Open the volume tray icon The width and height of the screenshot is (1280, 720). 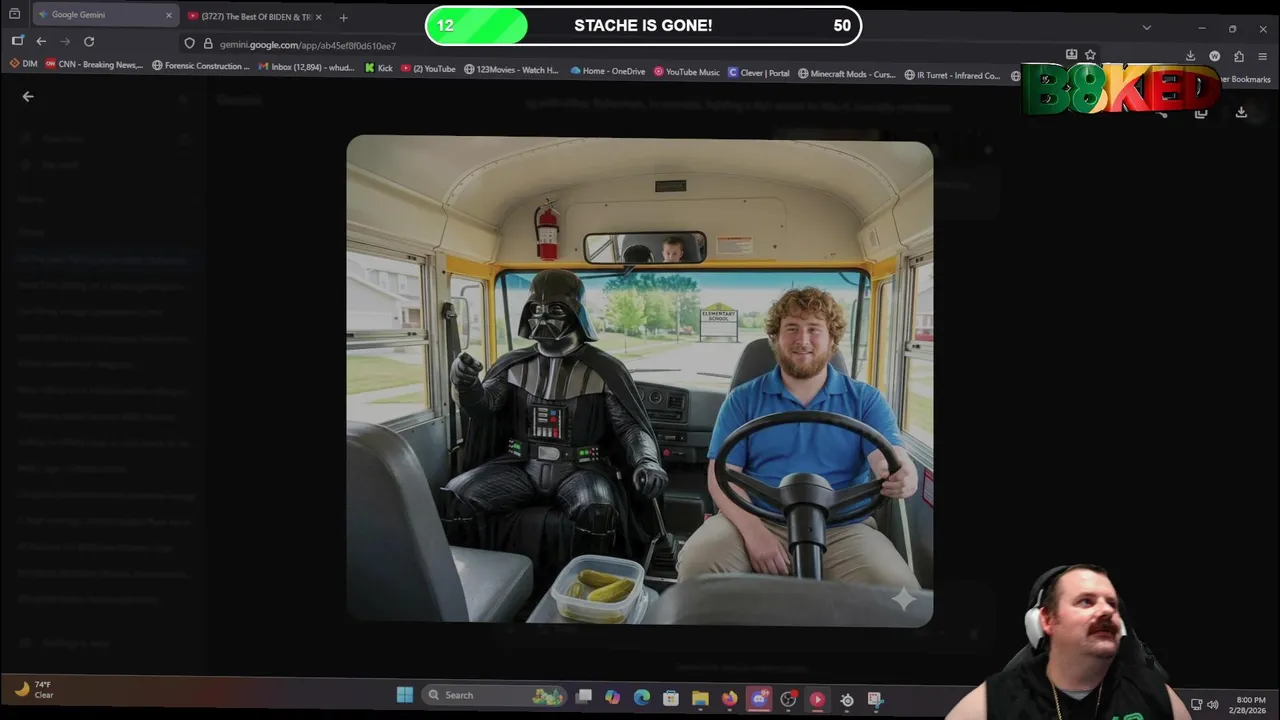coord(1213,705)
